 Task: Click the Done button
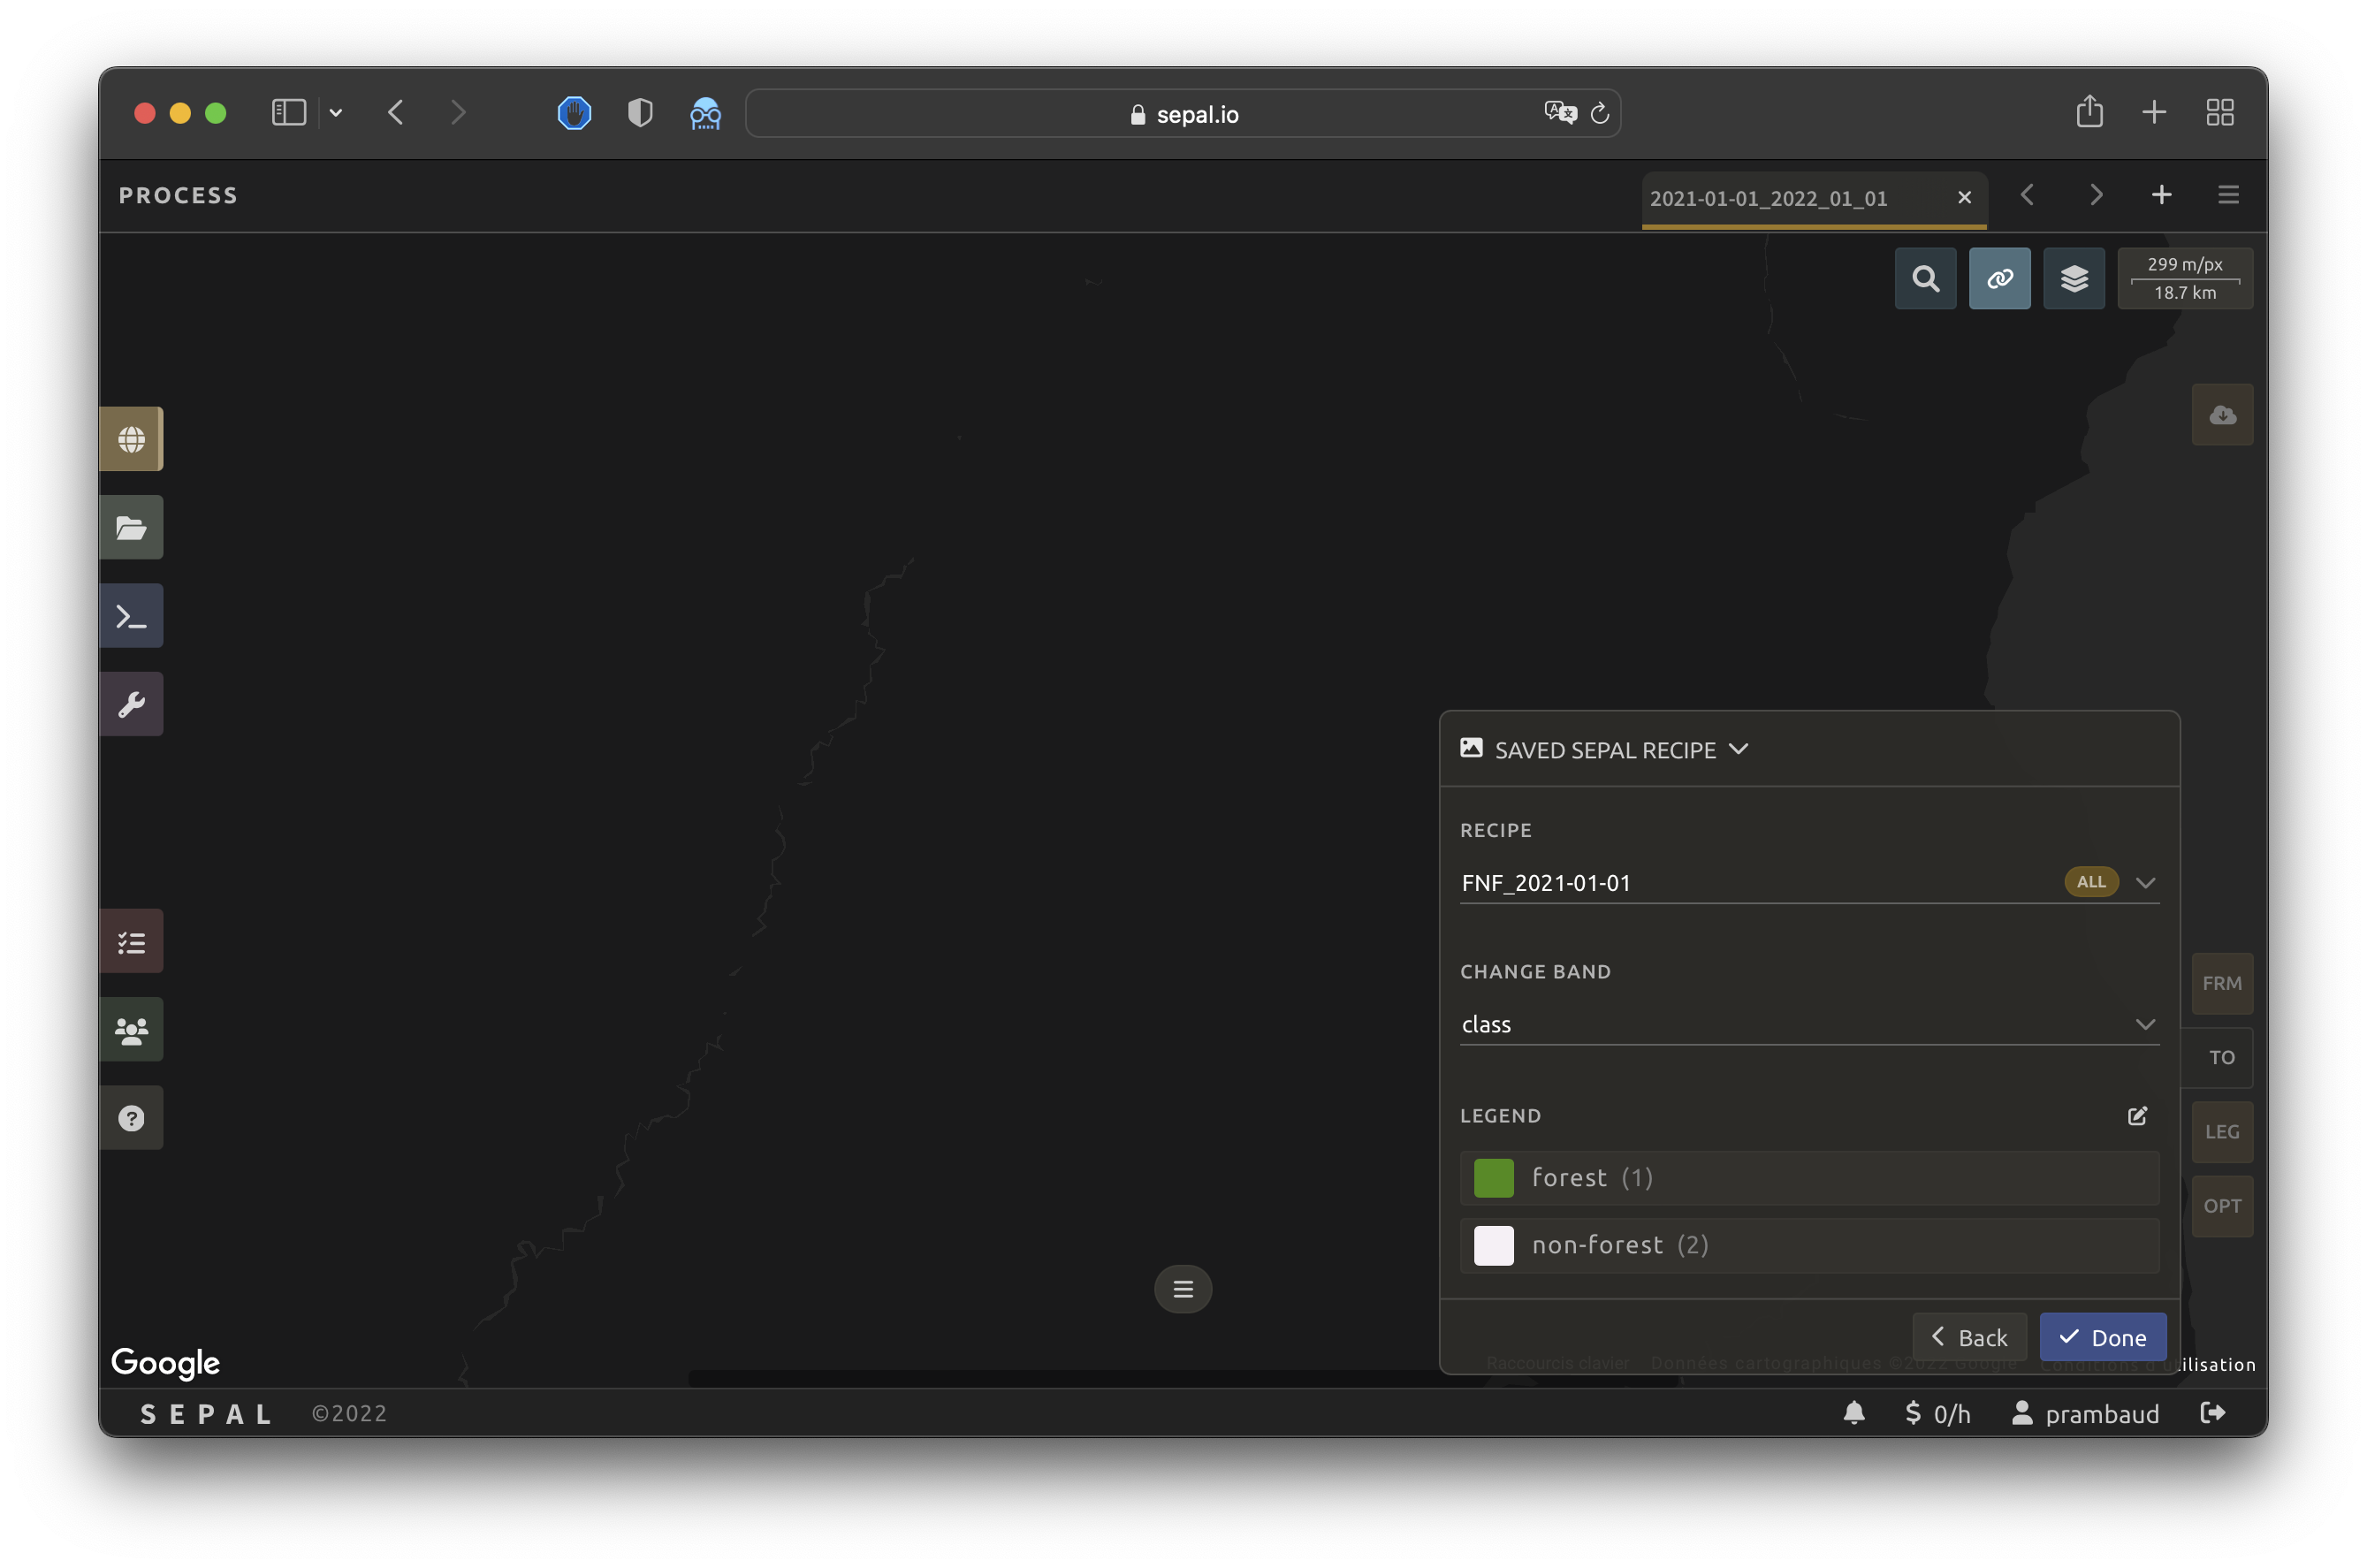pyautogui.click(x=2102, y=1338)
